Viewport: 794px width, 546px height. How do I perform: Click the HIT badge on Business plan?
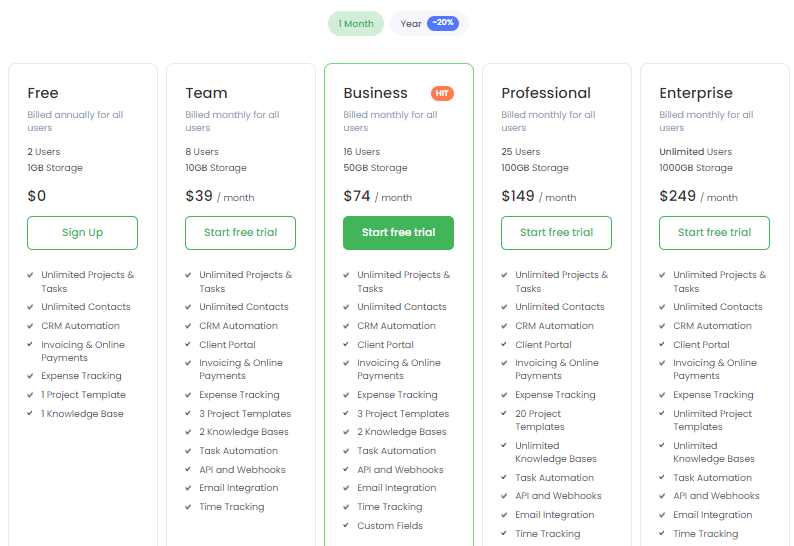(442, 93)
